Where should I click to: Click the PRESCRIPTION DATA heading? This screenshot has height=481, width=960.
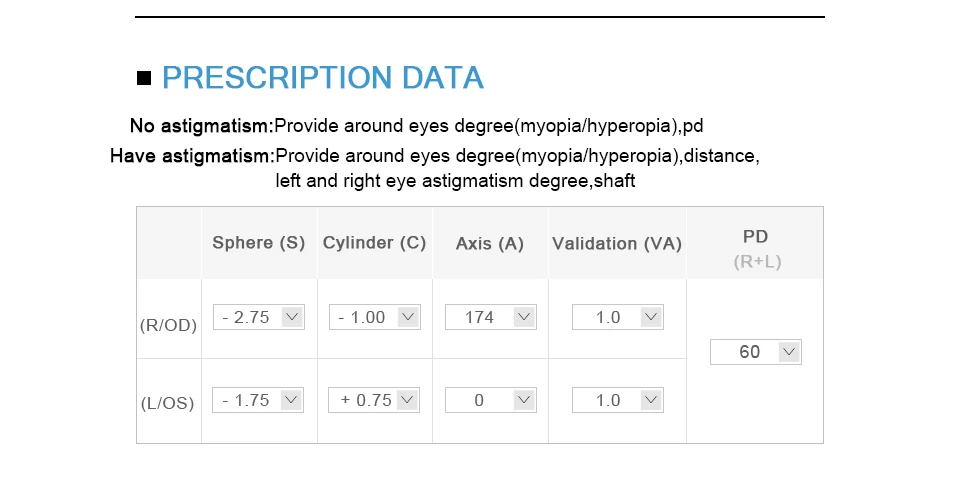pyautogui.click(x=323, y=78)
